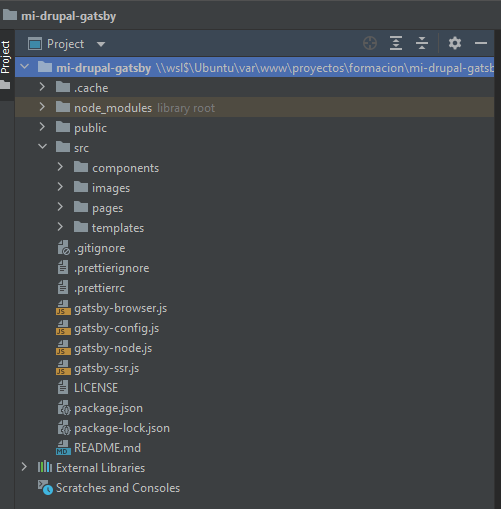The image size is (501, 509).
Task: Click the JS icon of gatsby-node.js
Action: click(x=63, y=348)
